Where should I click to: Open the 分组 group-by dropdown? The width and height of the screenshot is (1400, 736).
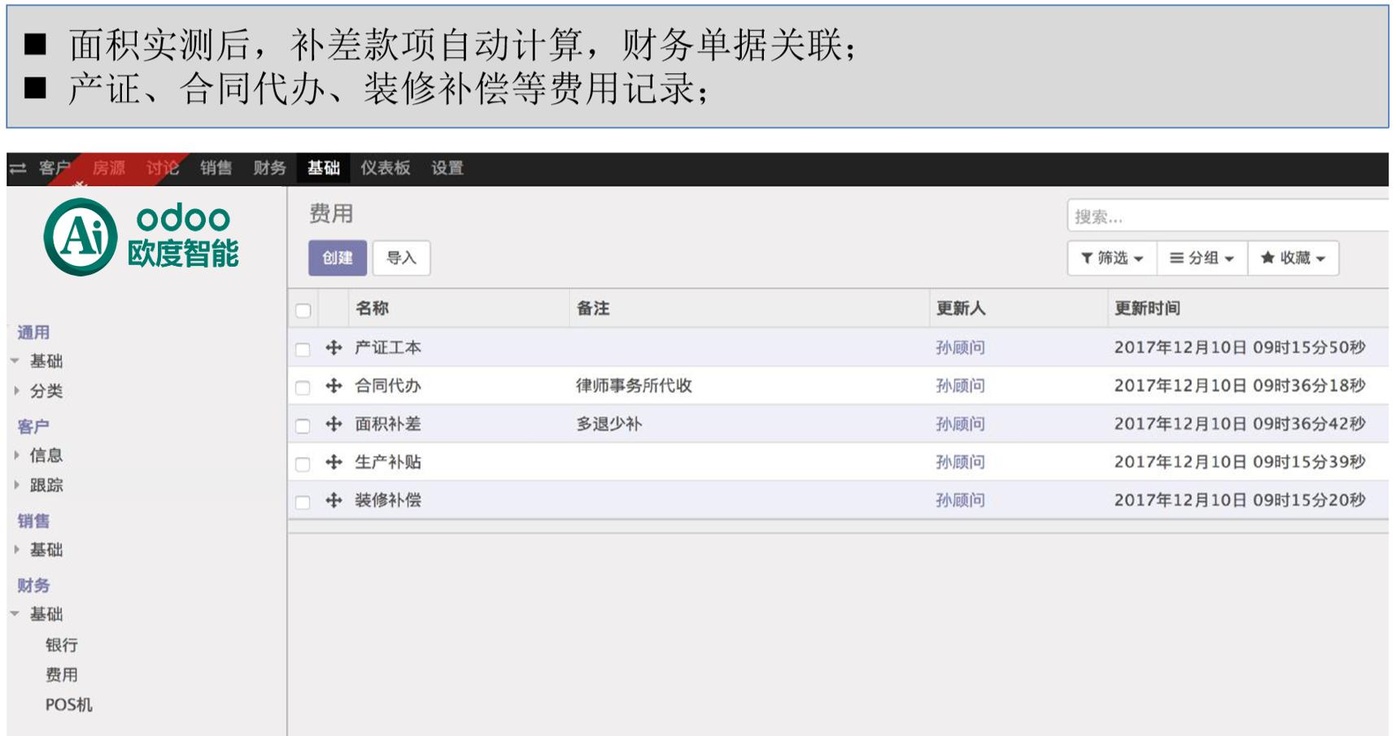pyautogui.click(x=1202, y=258)
